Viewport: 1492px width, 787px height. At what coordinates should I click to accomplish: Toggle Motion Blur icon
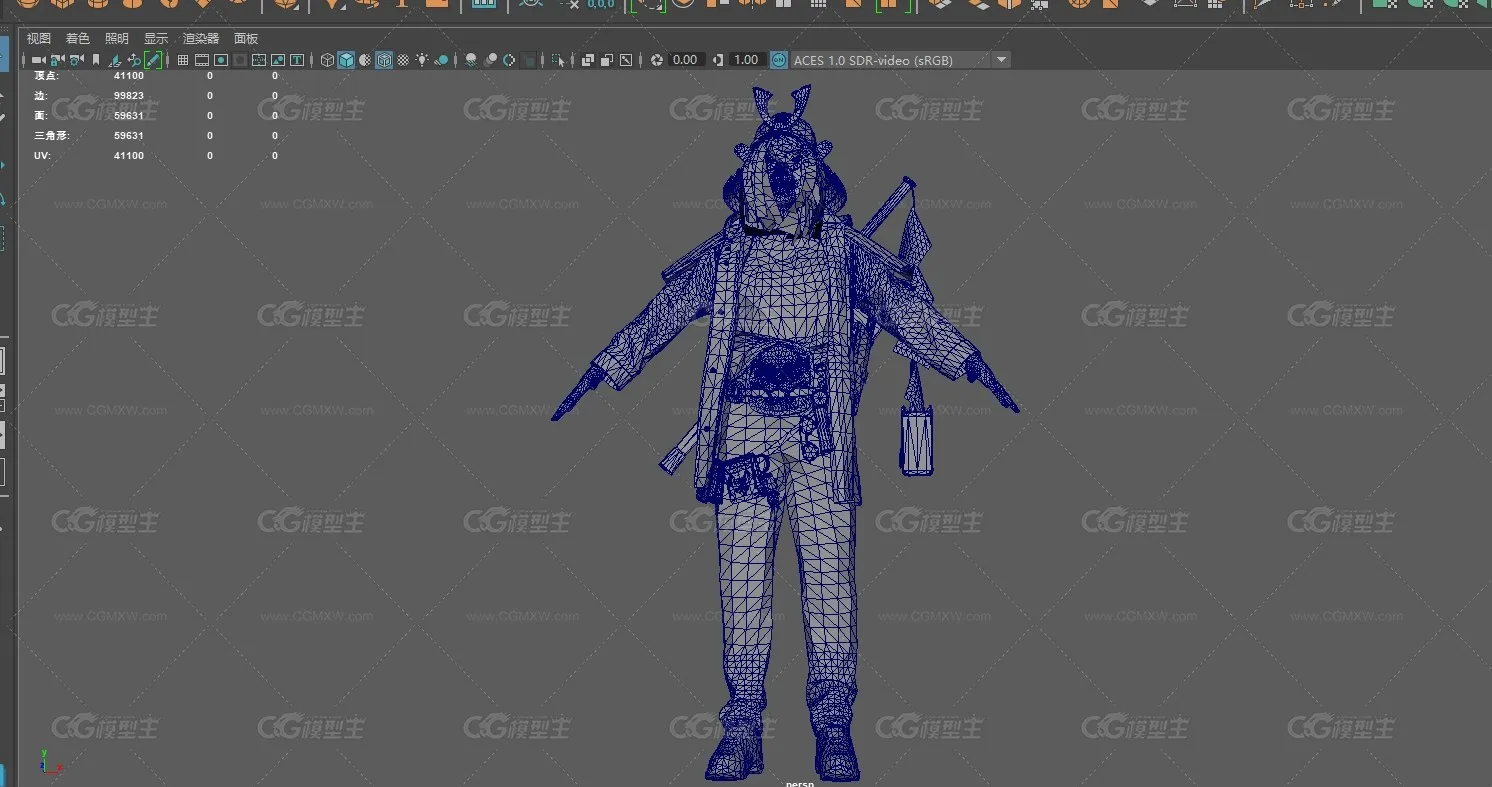click(x=490, y=60)
